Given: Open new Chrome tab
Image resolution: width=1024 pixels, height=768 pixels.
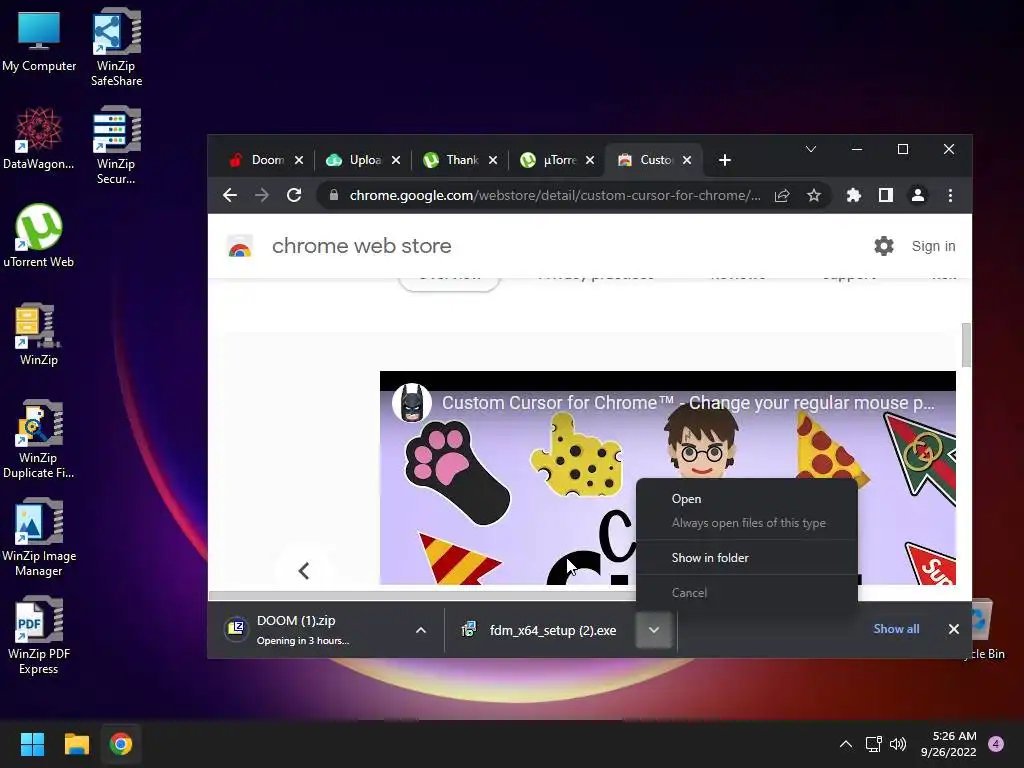Looking at the screenshot, I should [x=724, y=160].
